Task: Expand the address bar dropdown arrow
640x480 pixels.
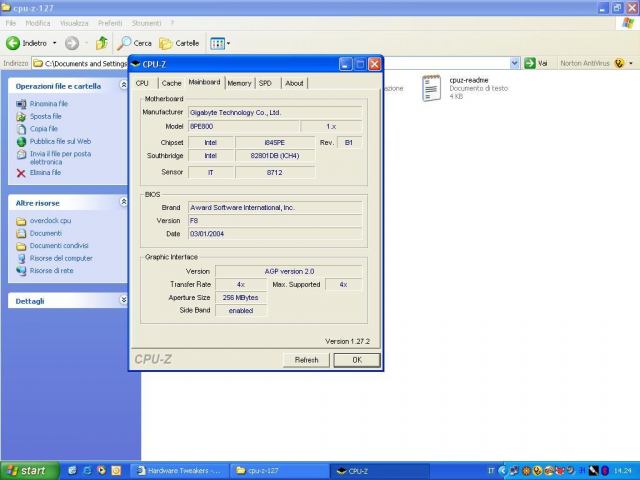Action: pyautogui.click(x=515, y=63)
